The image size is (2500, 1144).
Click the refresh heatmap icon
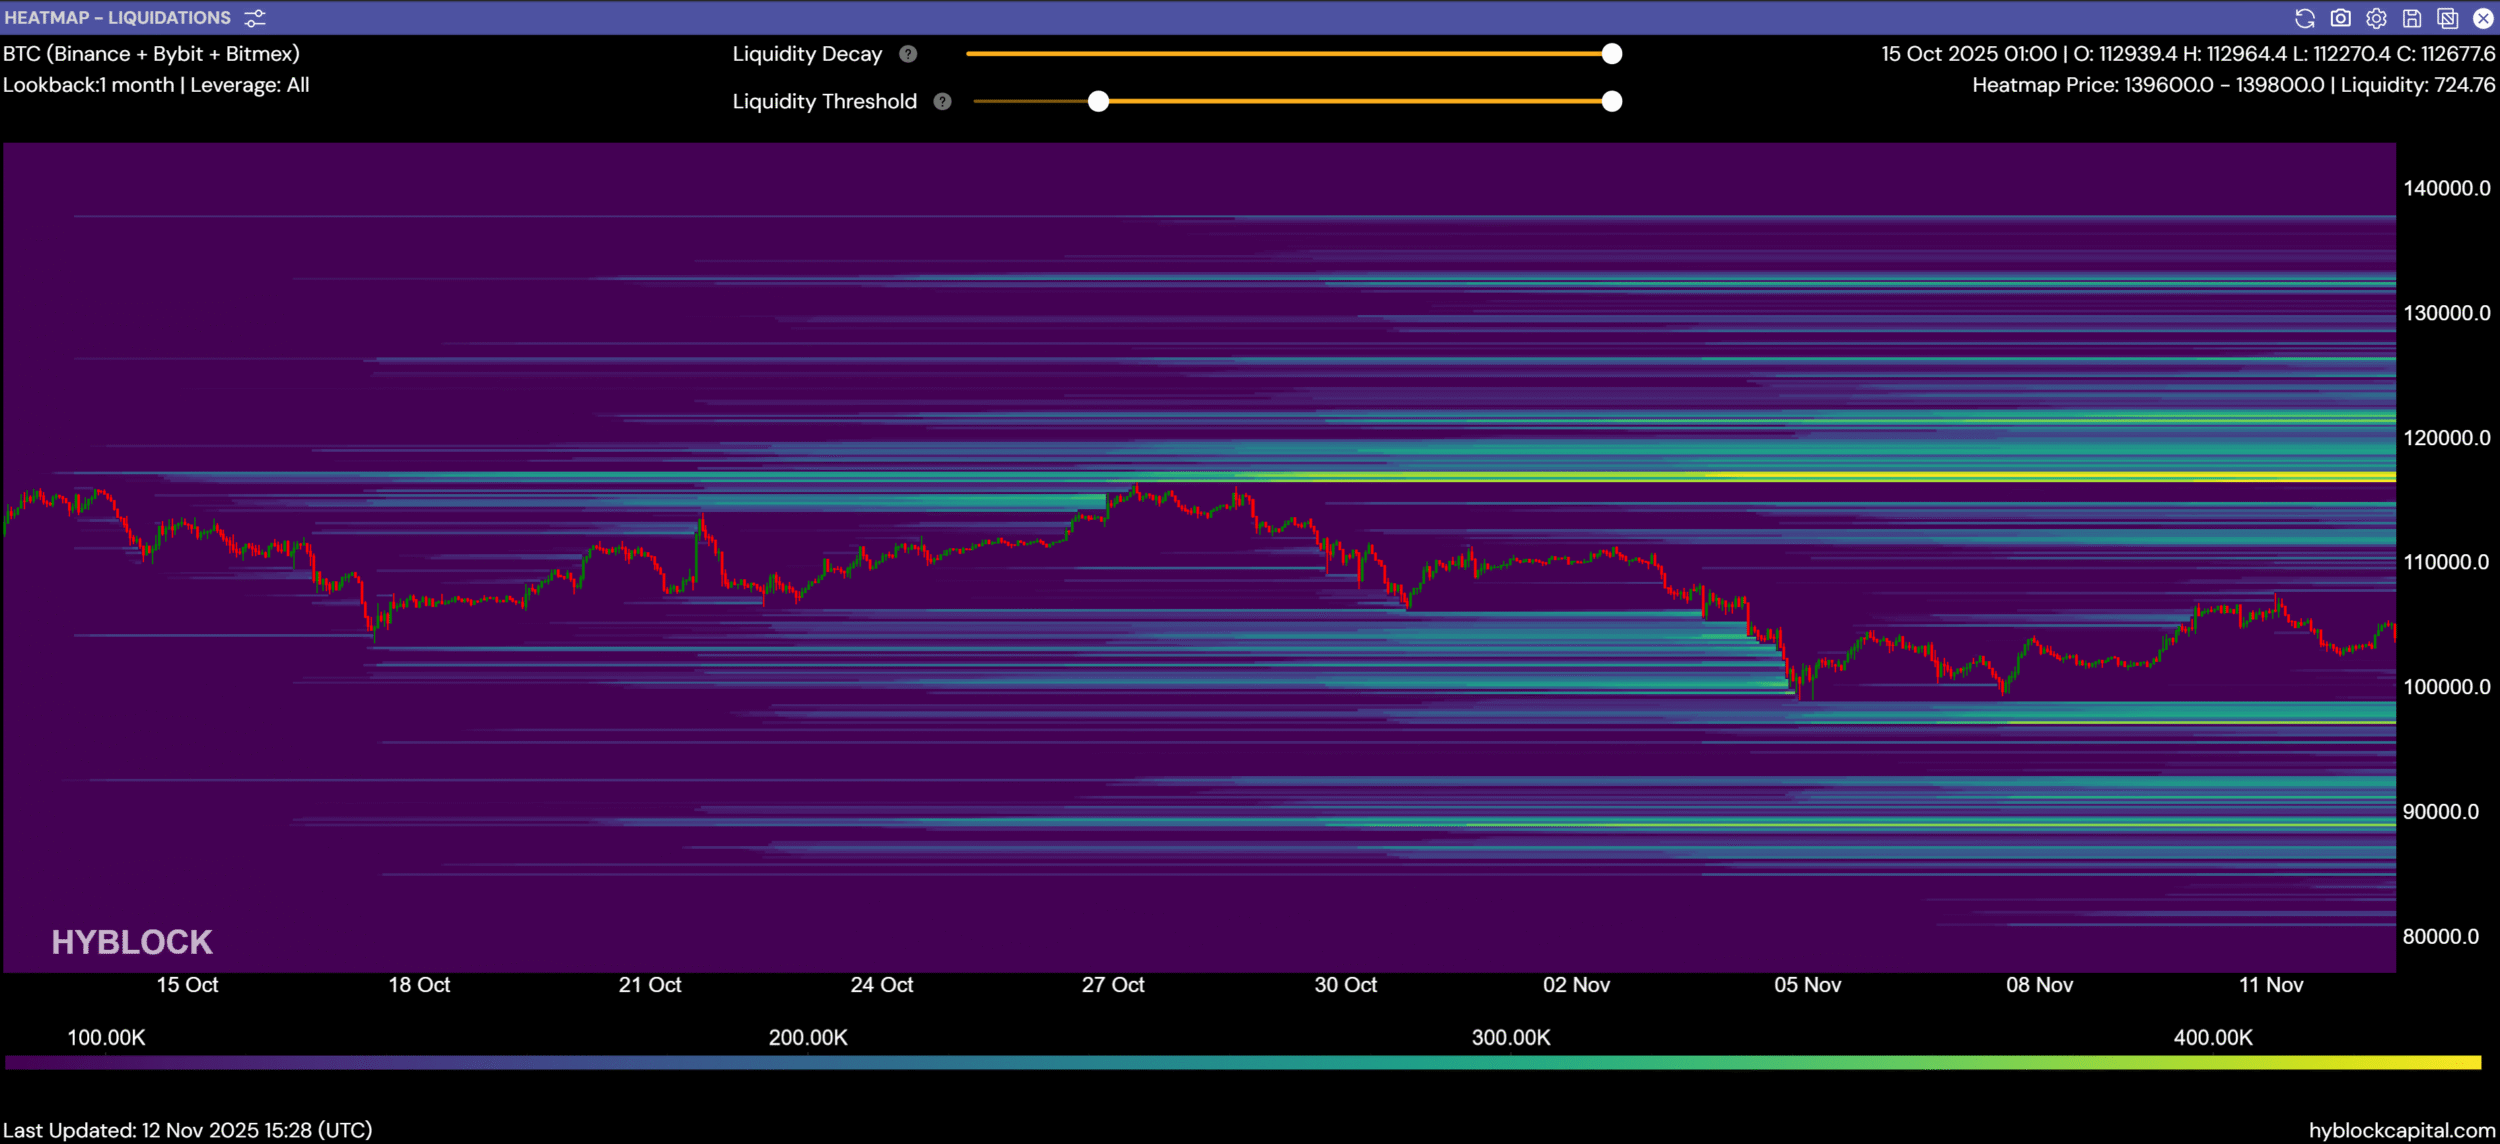pos(2305,18)
